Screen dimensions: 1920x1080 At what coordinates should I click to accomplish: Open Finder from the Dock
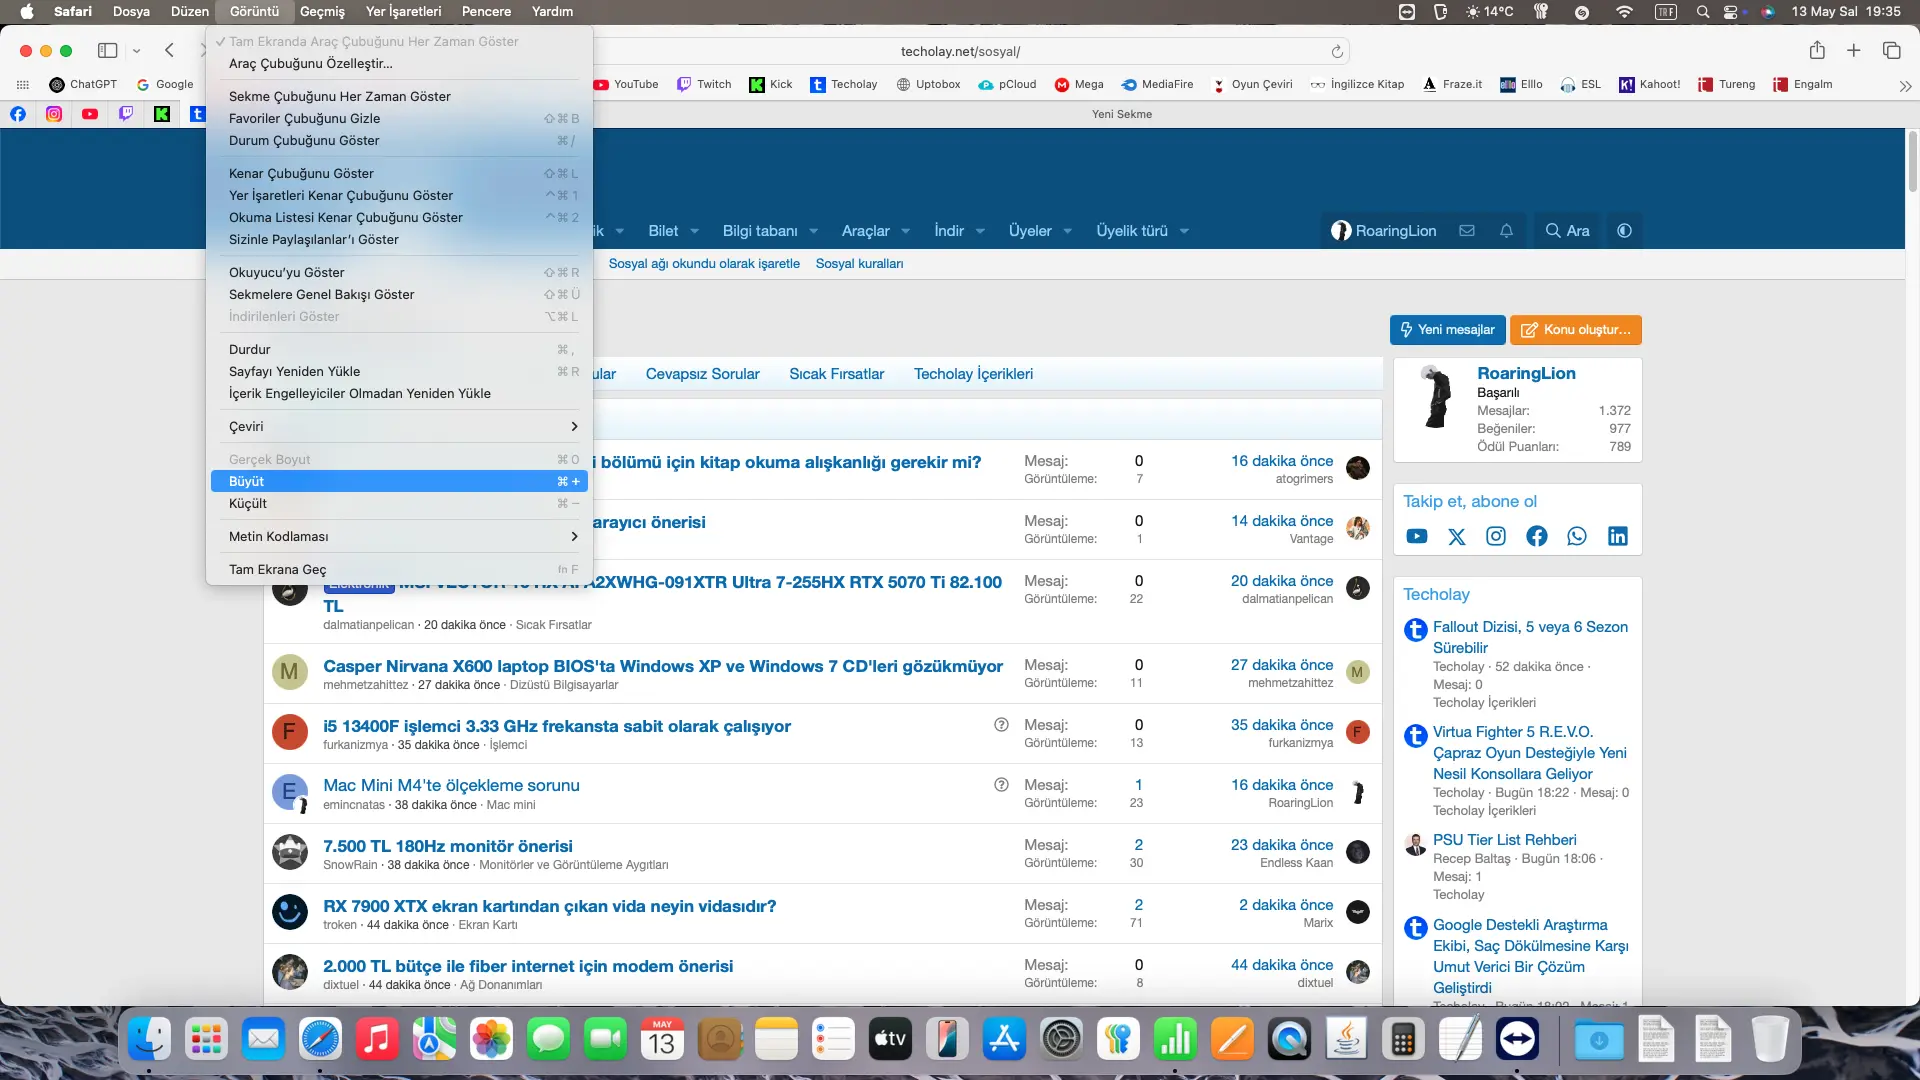(x=149, y=1040)
